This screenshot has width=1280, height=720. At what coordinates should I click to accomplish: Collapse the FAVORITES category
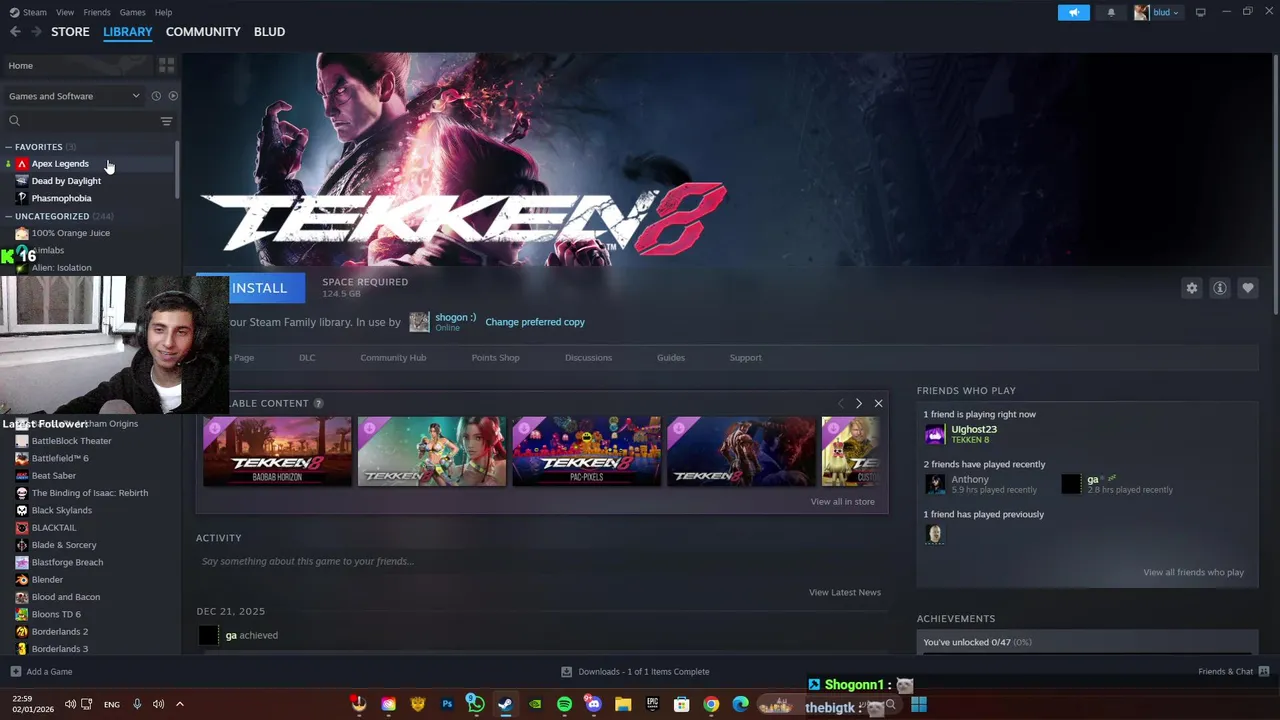(8, 147)
